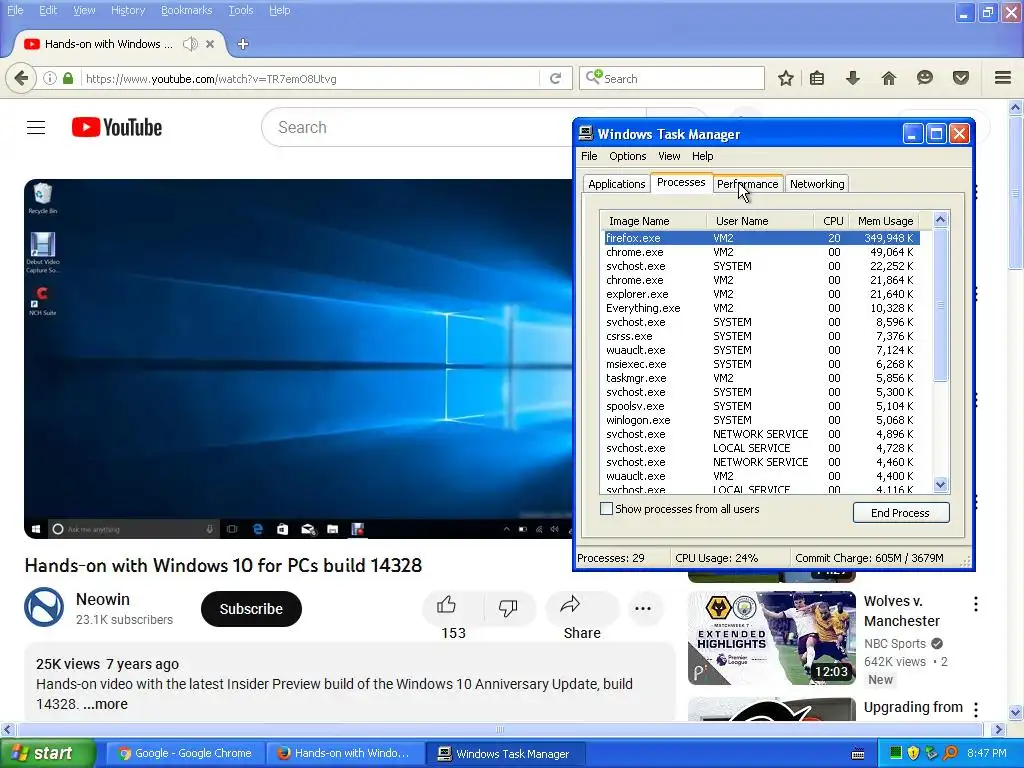Click the Firefox URL address field
The image size is (1024, 768).
coord(310,78)
